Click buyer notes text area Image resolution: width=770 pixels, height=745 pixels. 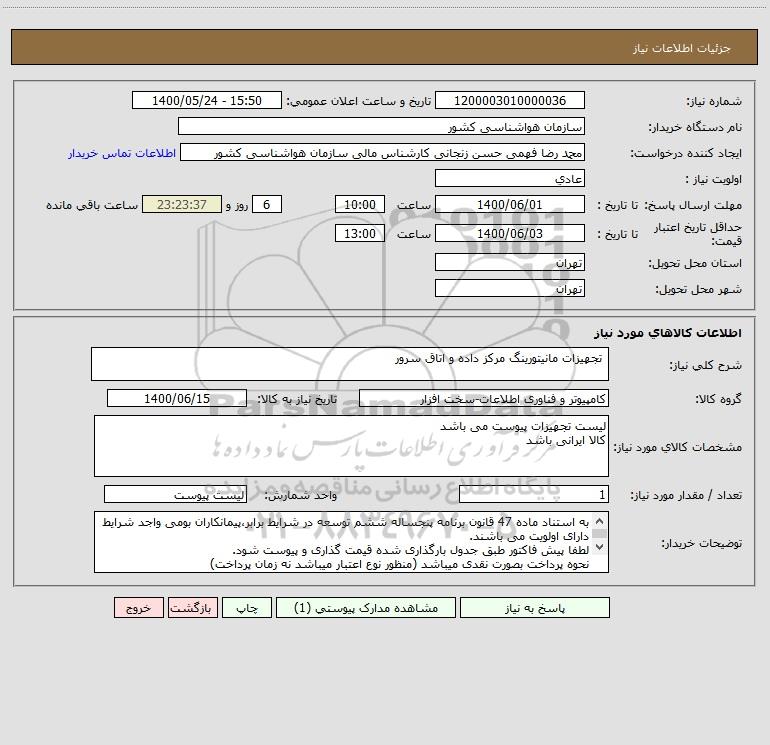point(351,542)
